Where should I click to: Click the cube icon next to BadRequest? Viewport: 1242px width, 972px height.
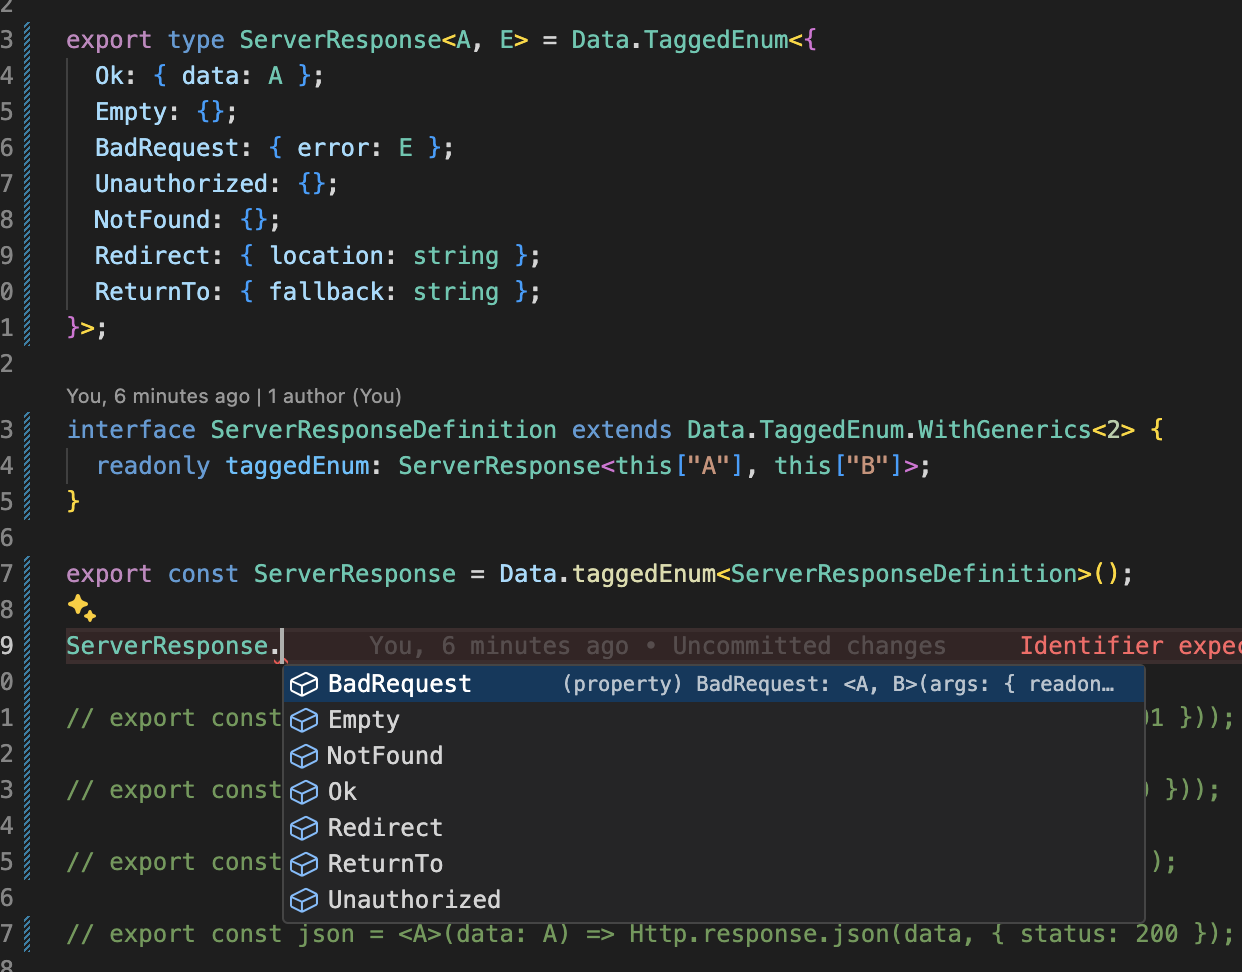pyautogui.click(x=304, y=684)
